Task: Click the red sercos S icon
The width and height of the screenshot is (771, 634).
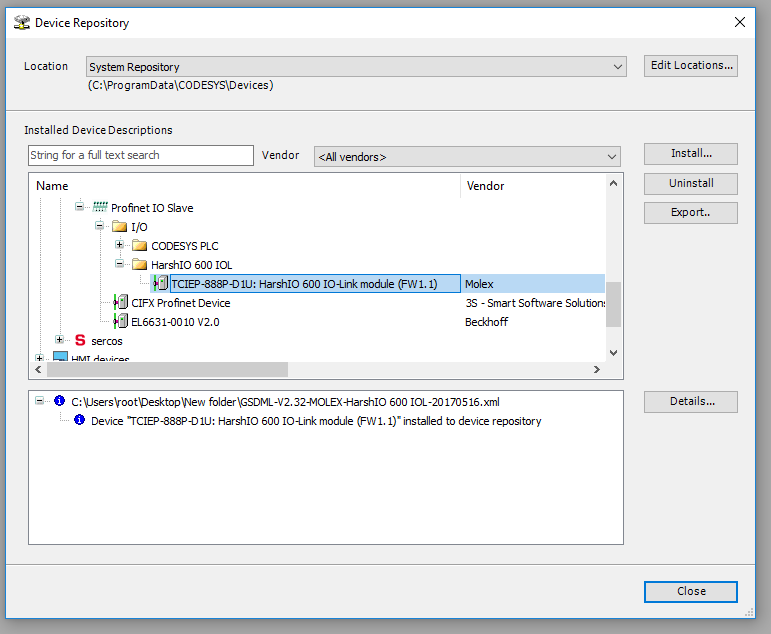Action: [x=80, y=340]
